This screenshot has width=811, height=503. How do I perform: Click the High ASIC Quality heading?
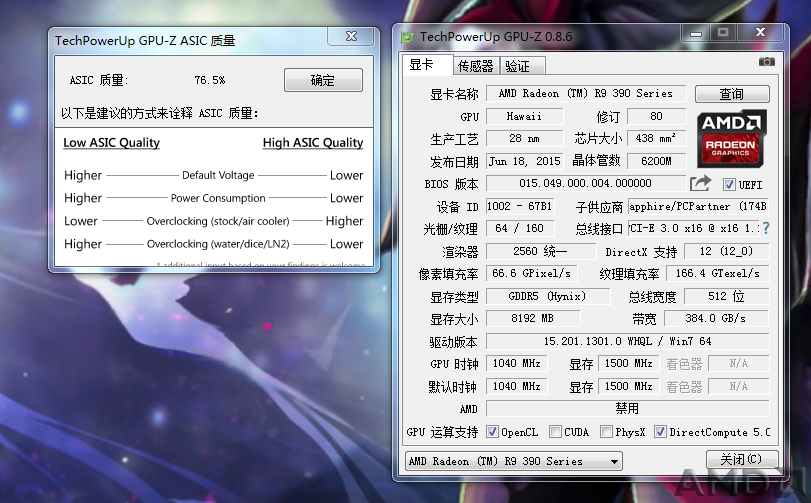point(313,143)
